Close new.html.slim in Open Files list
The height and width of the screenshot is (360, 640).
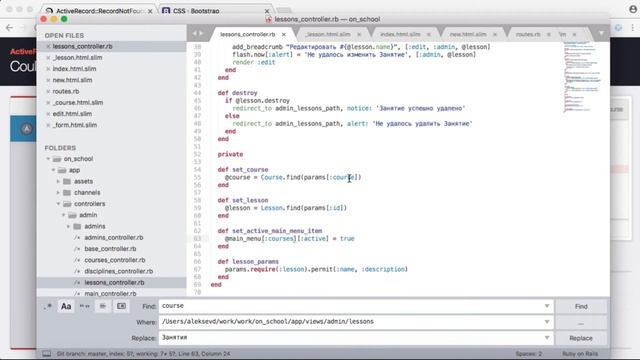pyautogui.click(x=48, y=80)
